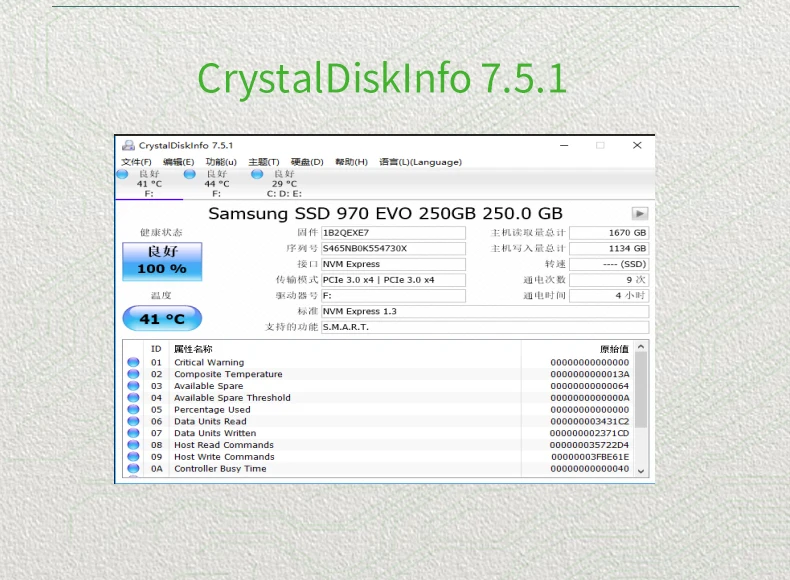The height and width of the screenshot is (580, 790).
Task: Click the power on count value 9 次
Action: coord(609,280)
